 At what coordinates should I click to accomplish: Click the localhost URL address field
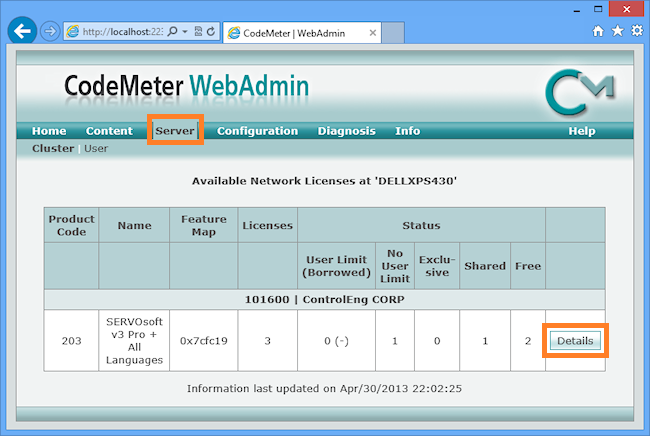pos(120,32)
